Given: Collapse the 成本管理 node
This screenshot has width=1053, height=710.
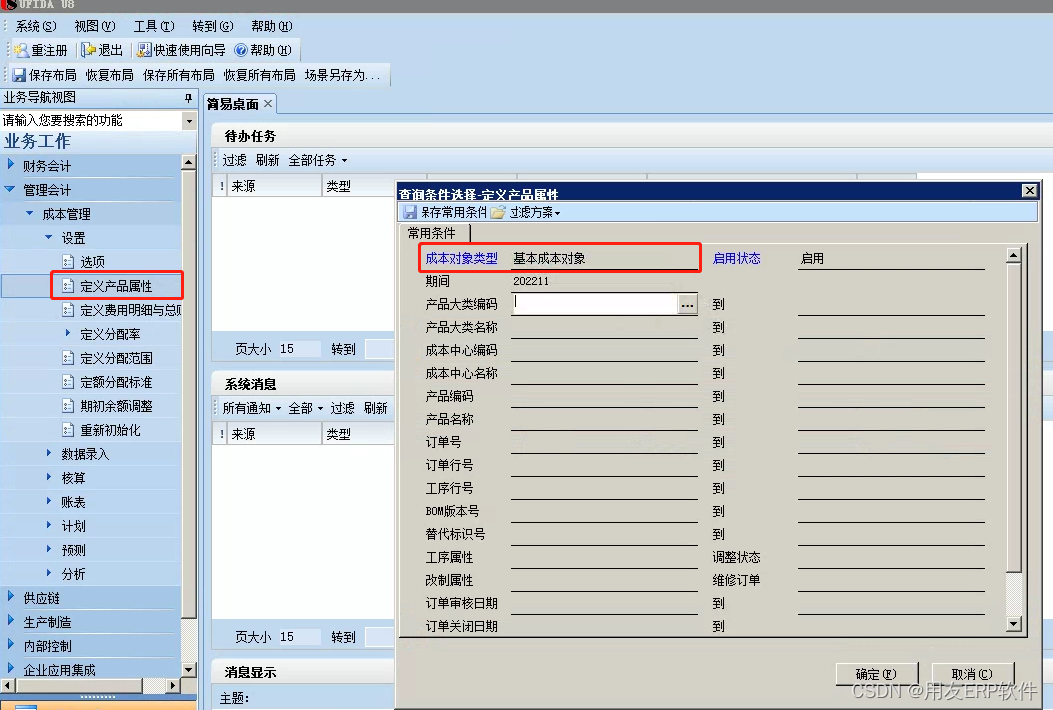Looking at the screenshot, I should click(30, 213).
